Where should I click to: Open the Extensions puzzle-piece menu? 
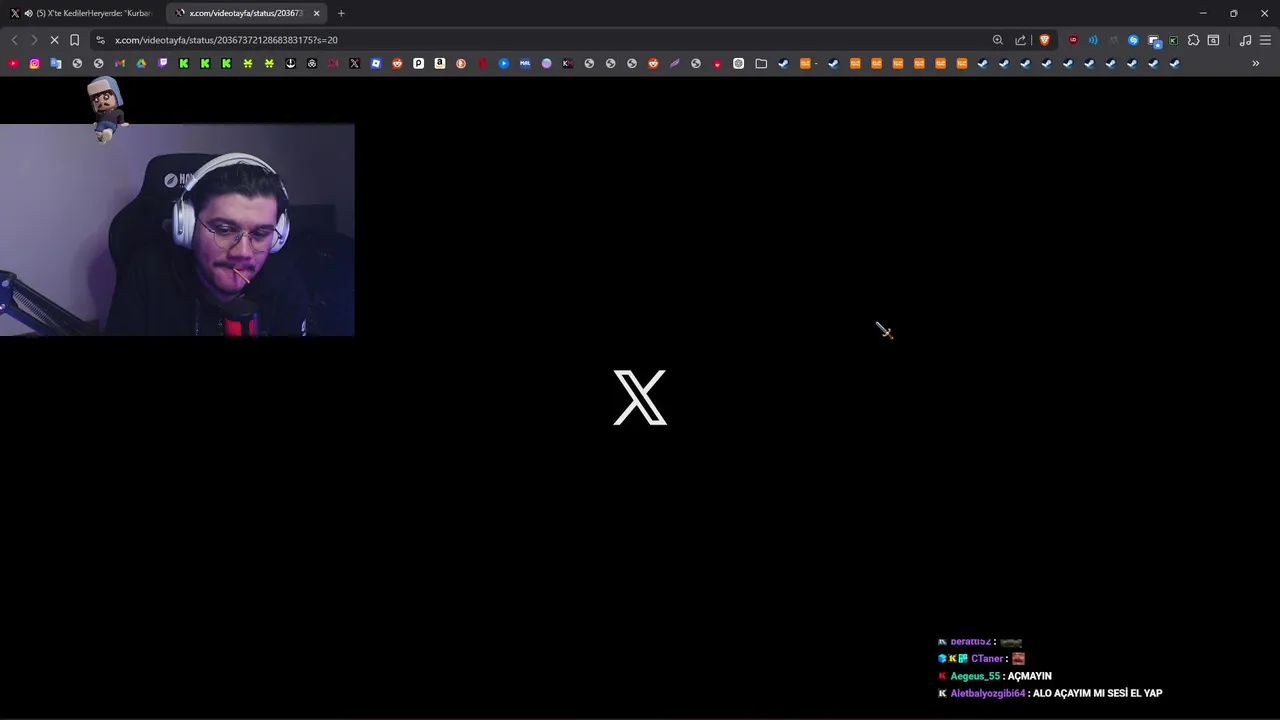(1193, 40)
